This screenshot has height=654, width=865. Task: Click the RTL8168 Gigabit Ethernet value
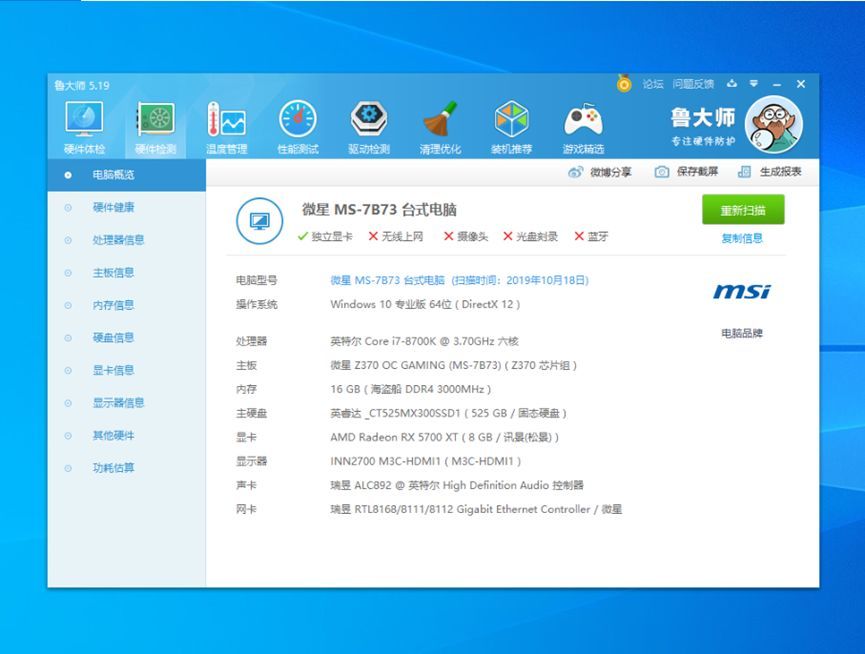point(476,509)
